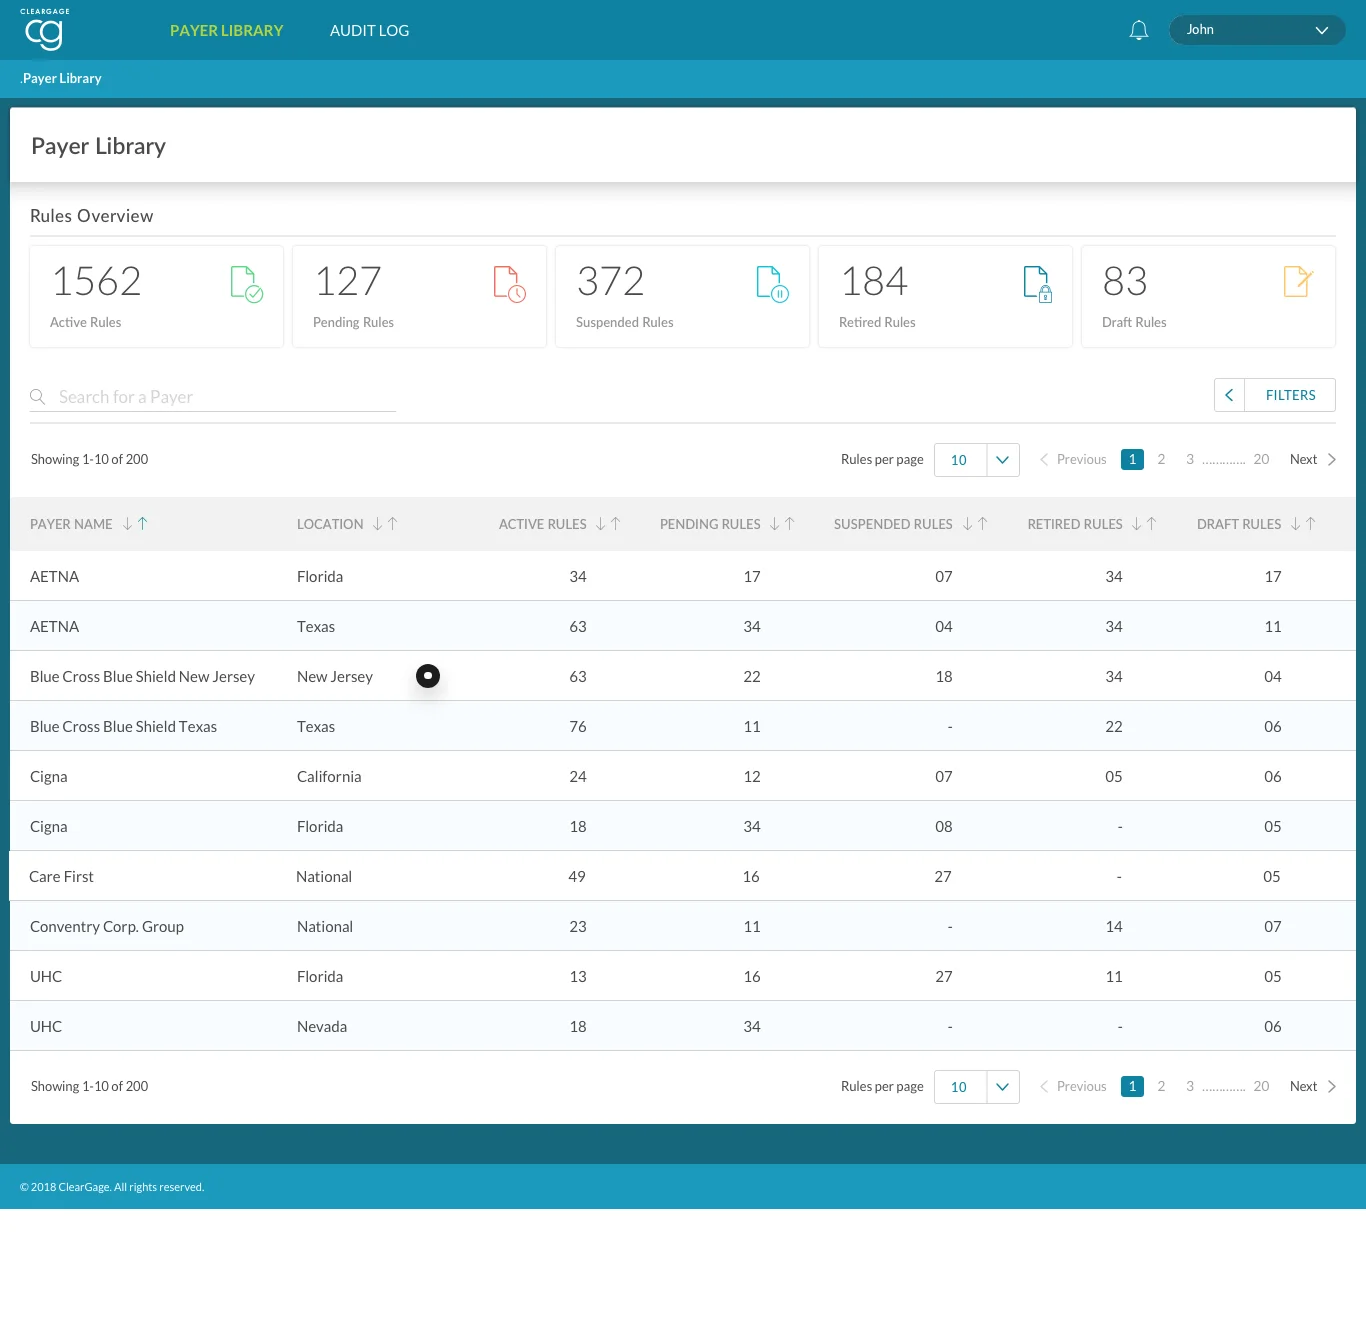The width and height of the screenshot is (1366, 1321).
Task: Click the down sort arrow beside RETIRED RULES
Action: tap(1137, 524)
